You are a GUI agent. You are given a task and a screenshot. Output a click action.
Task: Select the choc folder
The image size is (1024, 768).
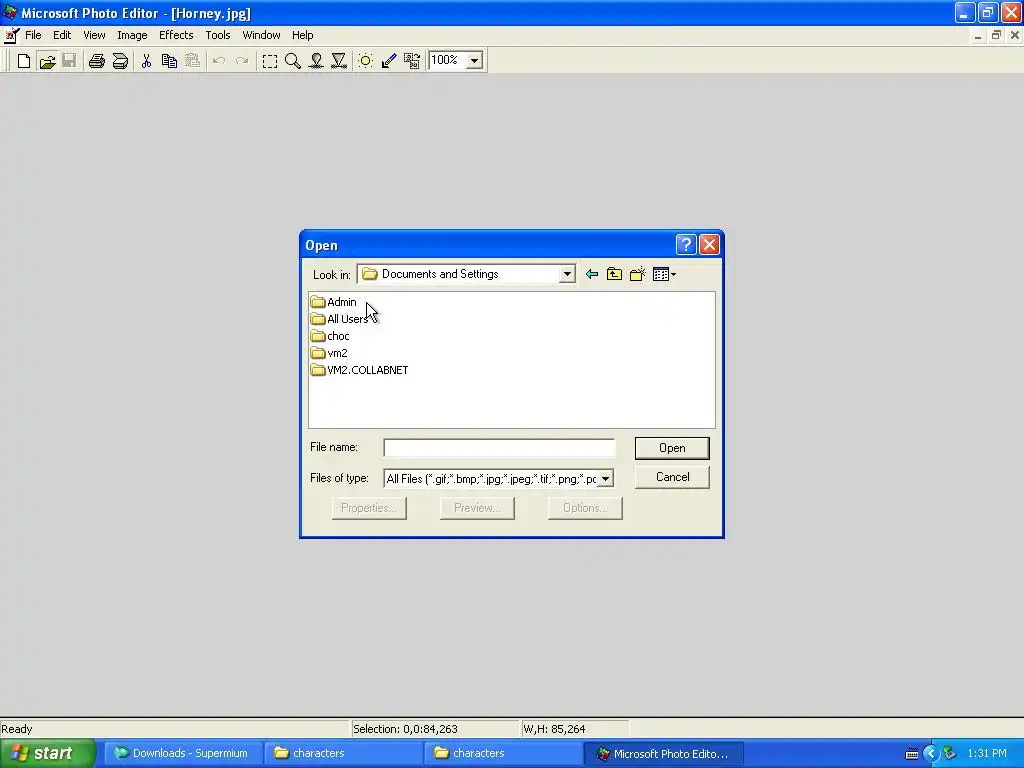coord(330,336)
